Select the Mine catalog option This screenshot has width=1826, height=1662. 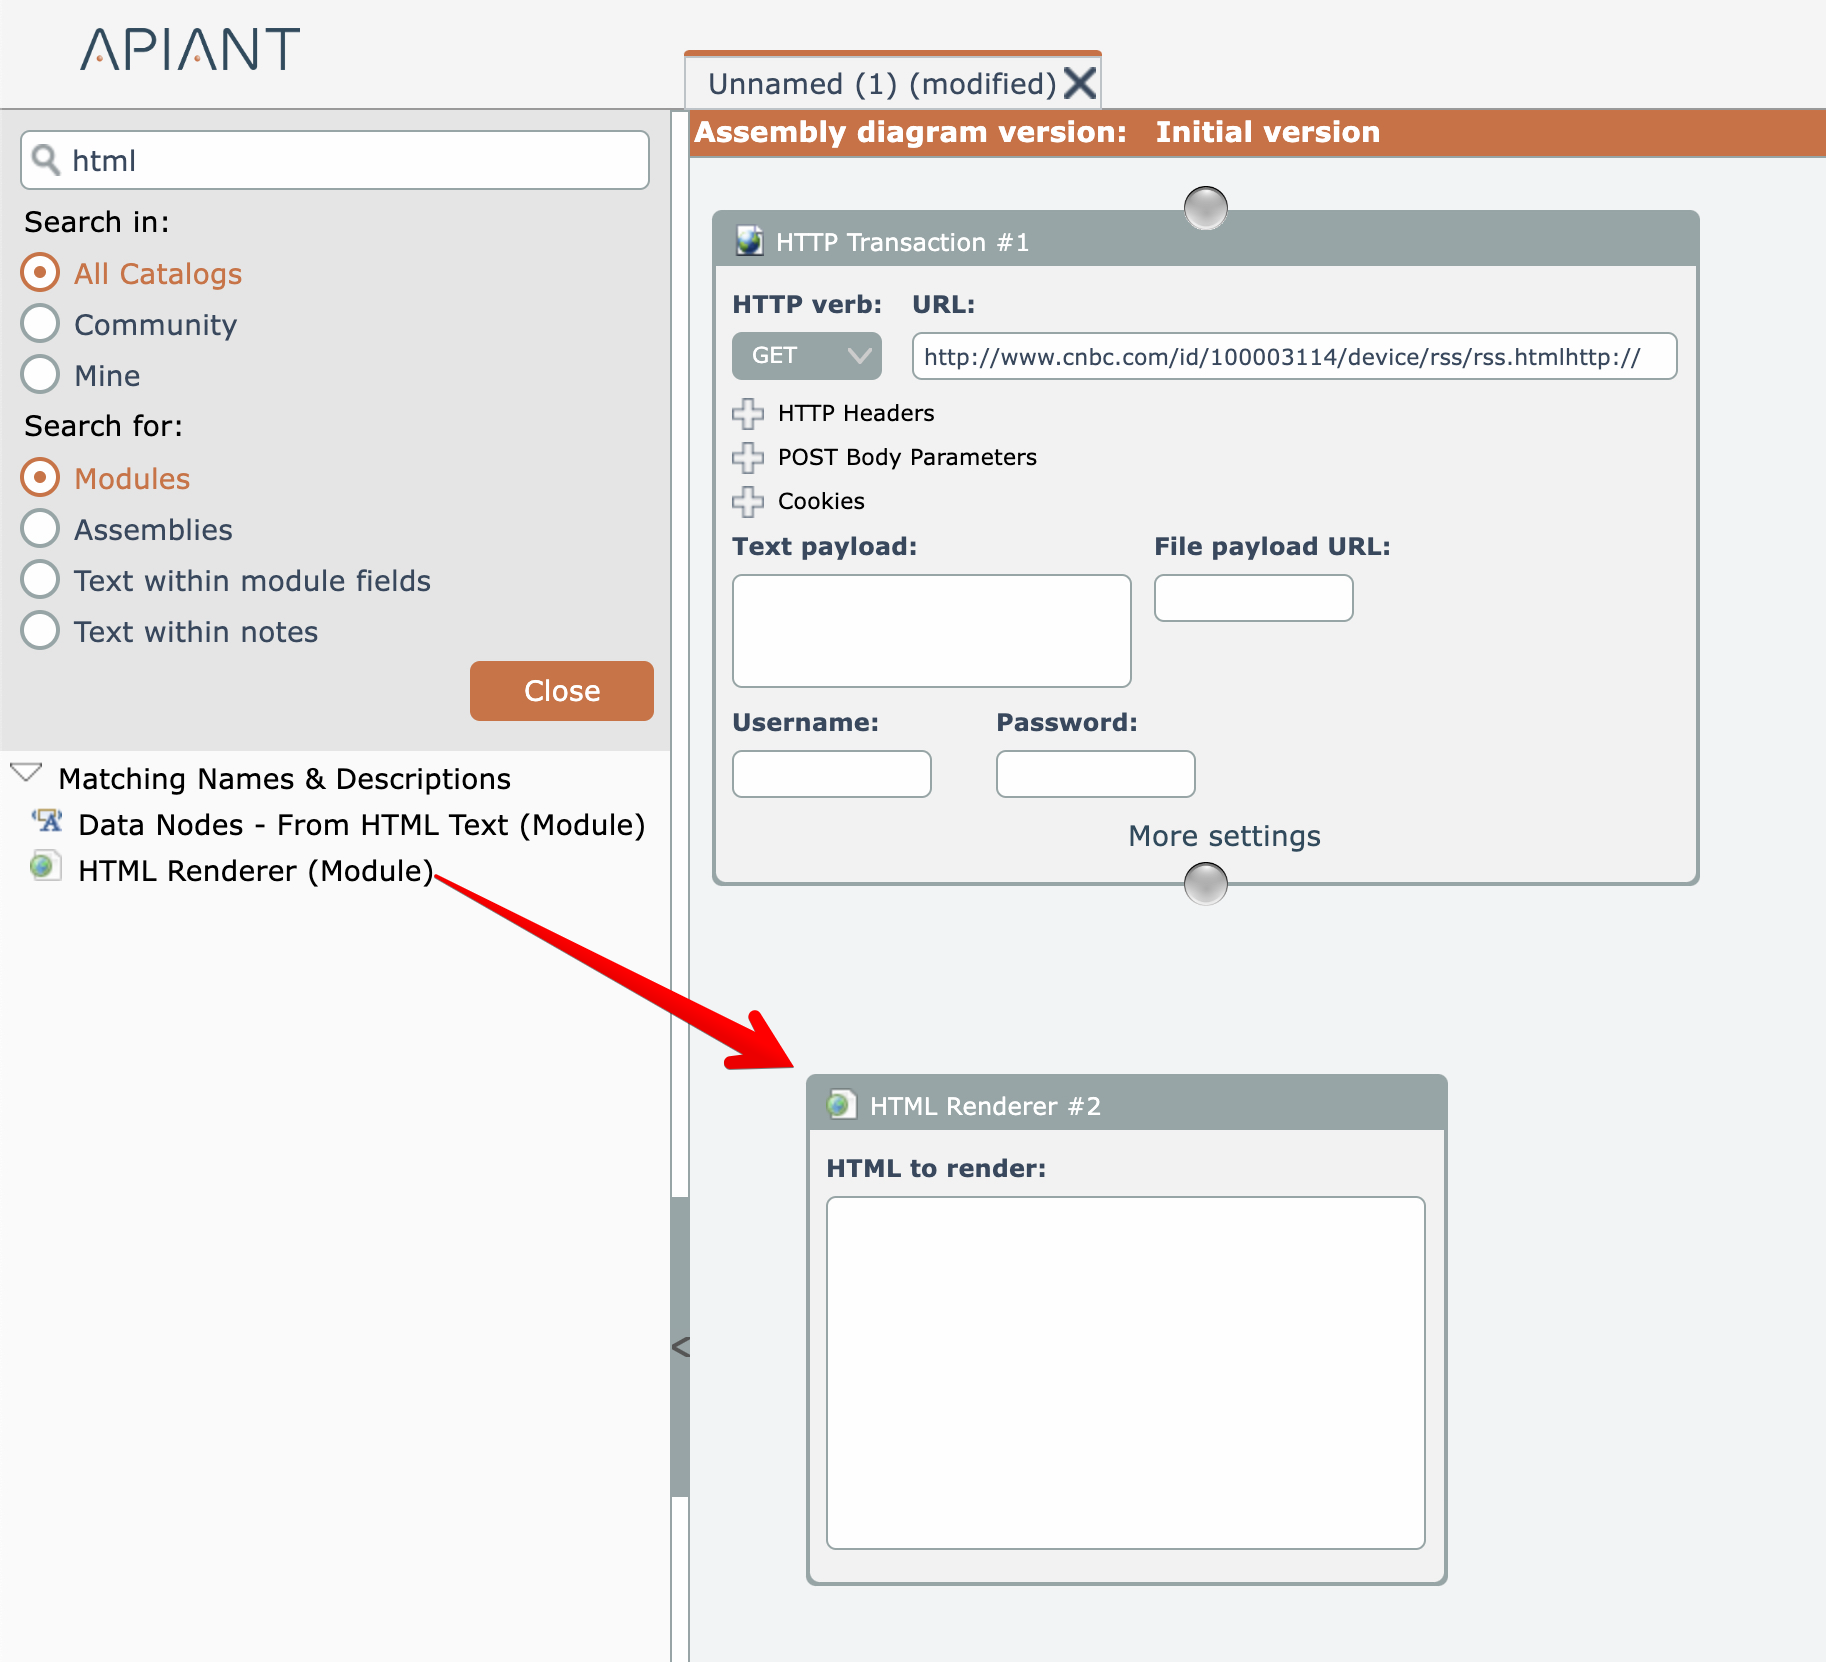pos(40,375)
